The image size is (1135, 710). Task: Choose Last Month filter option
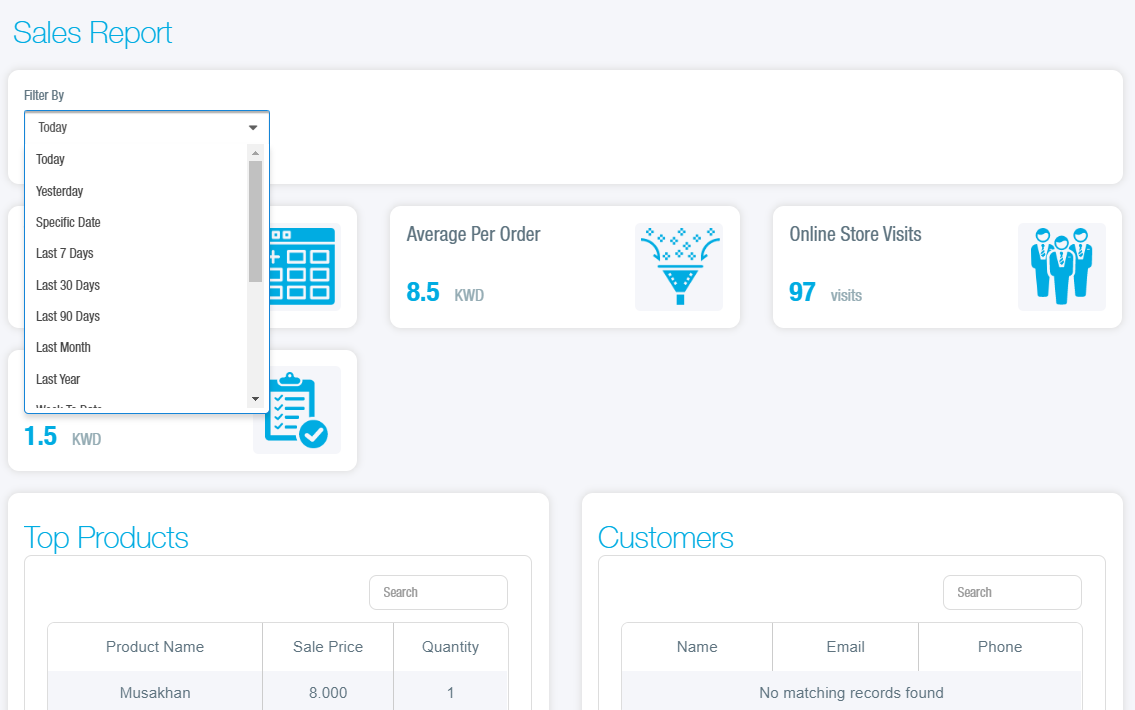(136, 347)
